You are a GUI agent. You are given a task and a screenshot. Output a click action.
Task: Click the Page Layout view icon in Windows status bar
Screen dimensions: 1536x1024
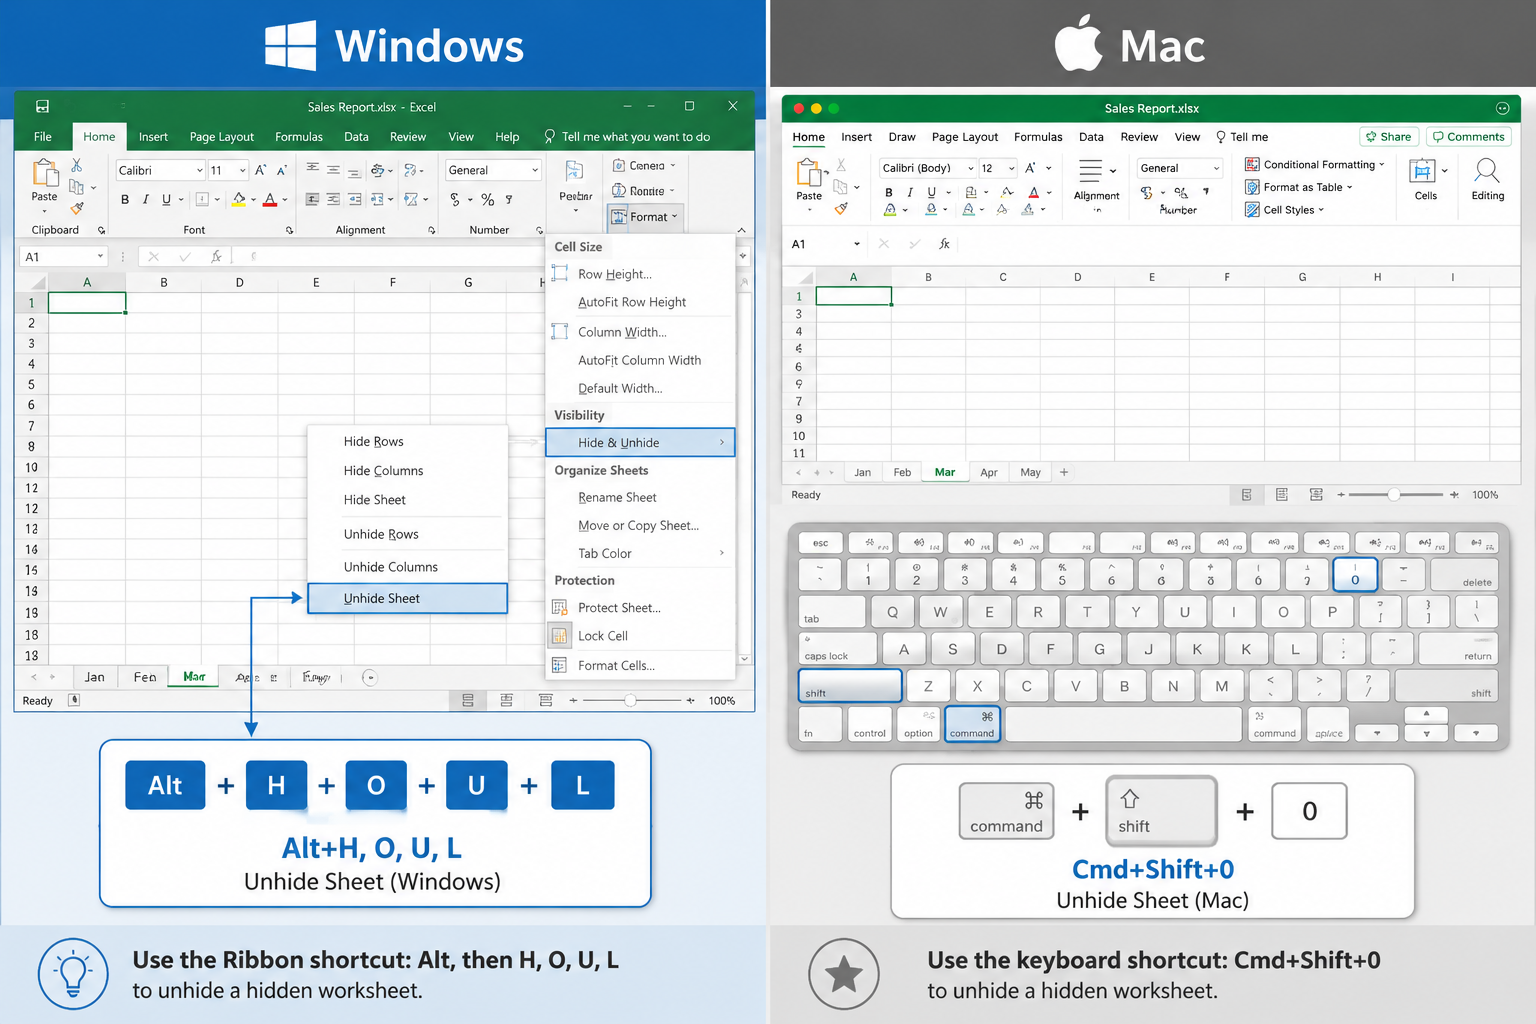coord(506,700)
